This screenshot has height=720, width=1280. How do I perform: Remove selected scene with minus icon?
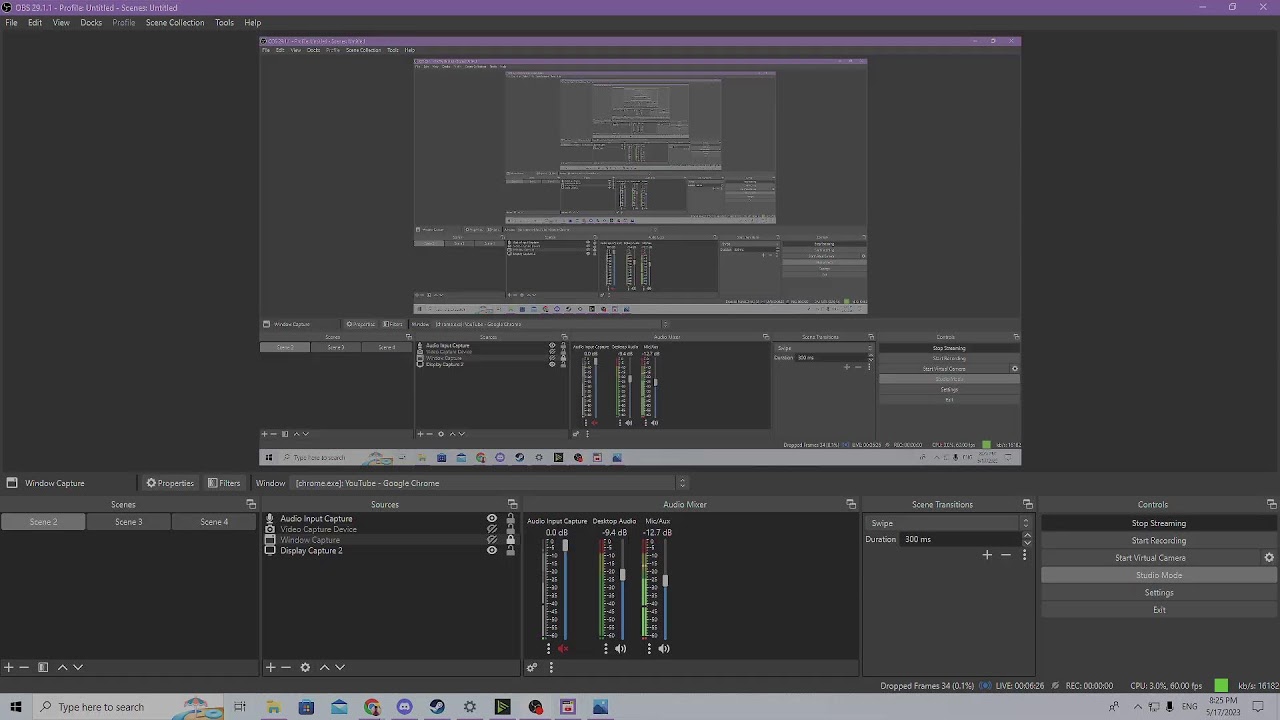click(x=24, y=667)
